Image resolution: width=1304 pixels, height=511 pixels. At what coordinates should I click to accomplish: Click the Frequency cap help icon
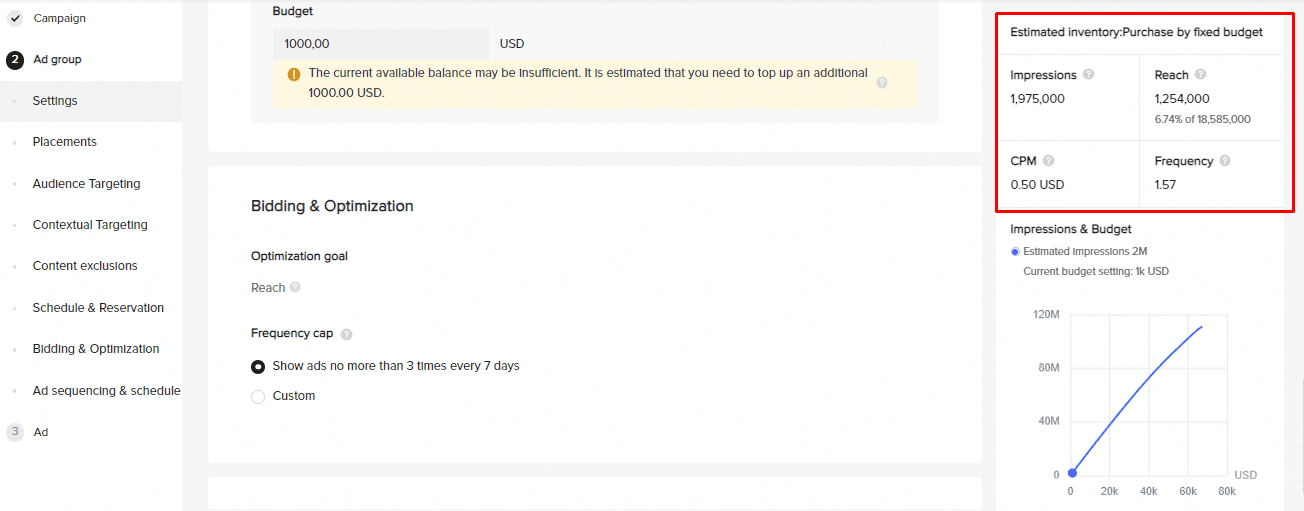tap(346, 334)
